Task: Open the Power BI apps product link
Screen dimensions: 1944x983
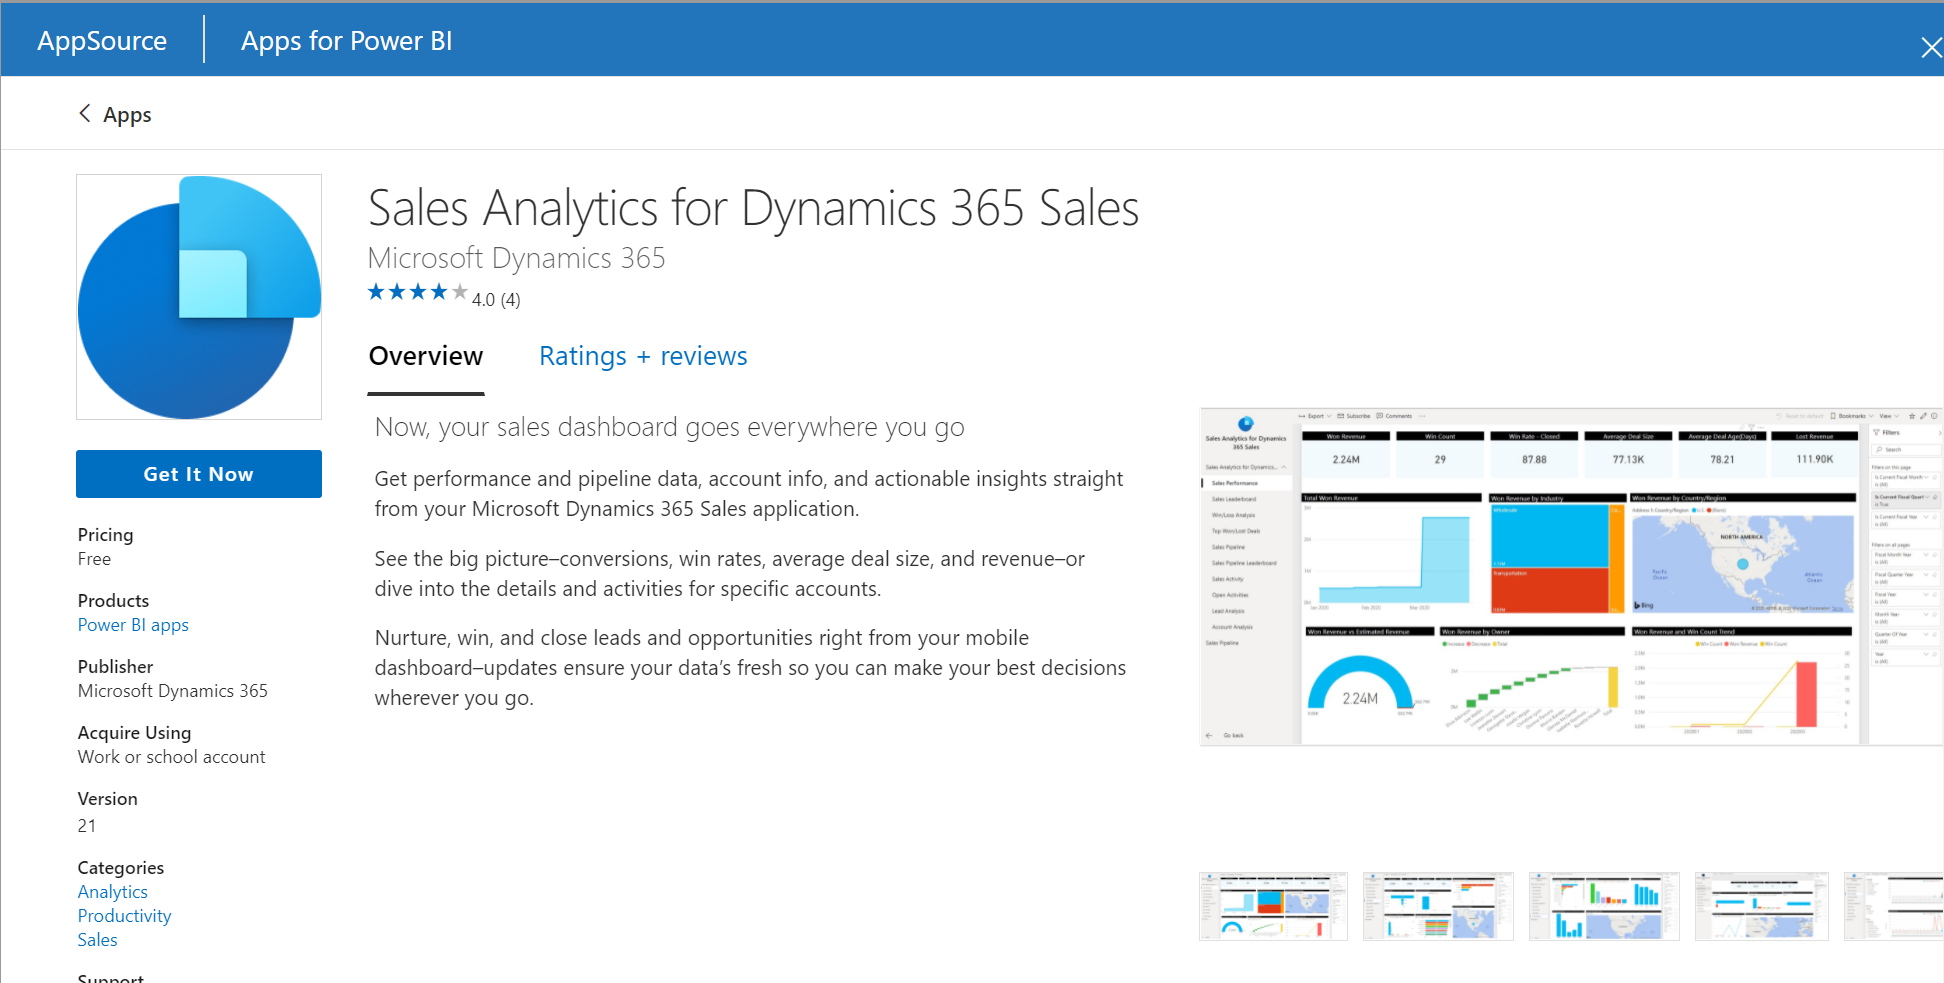Action: click(x=133, y=625)
